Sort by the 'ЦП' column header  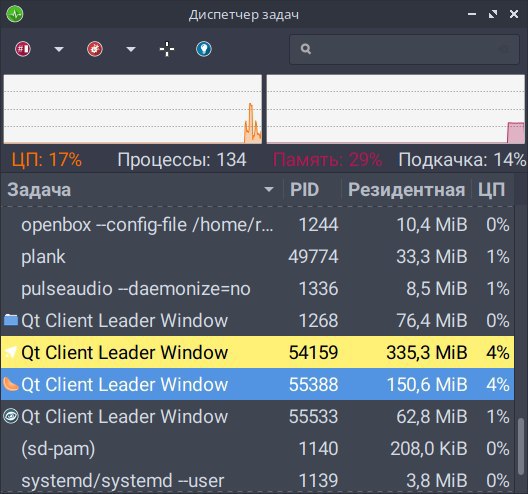[x=492, y=190]
